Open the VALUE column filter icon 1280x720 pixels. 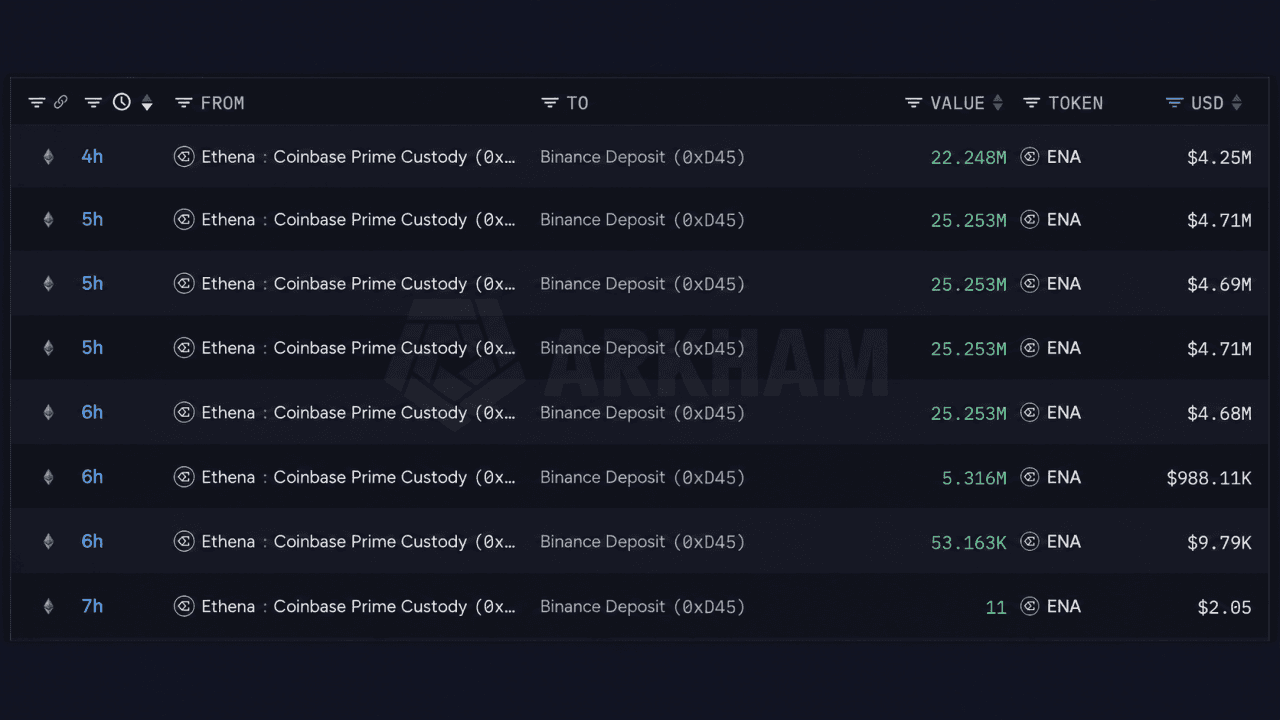[x=913, y=102]
